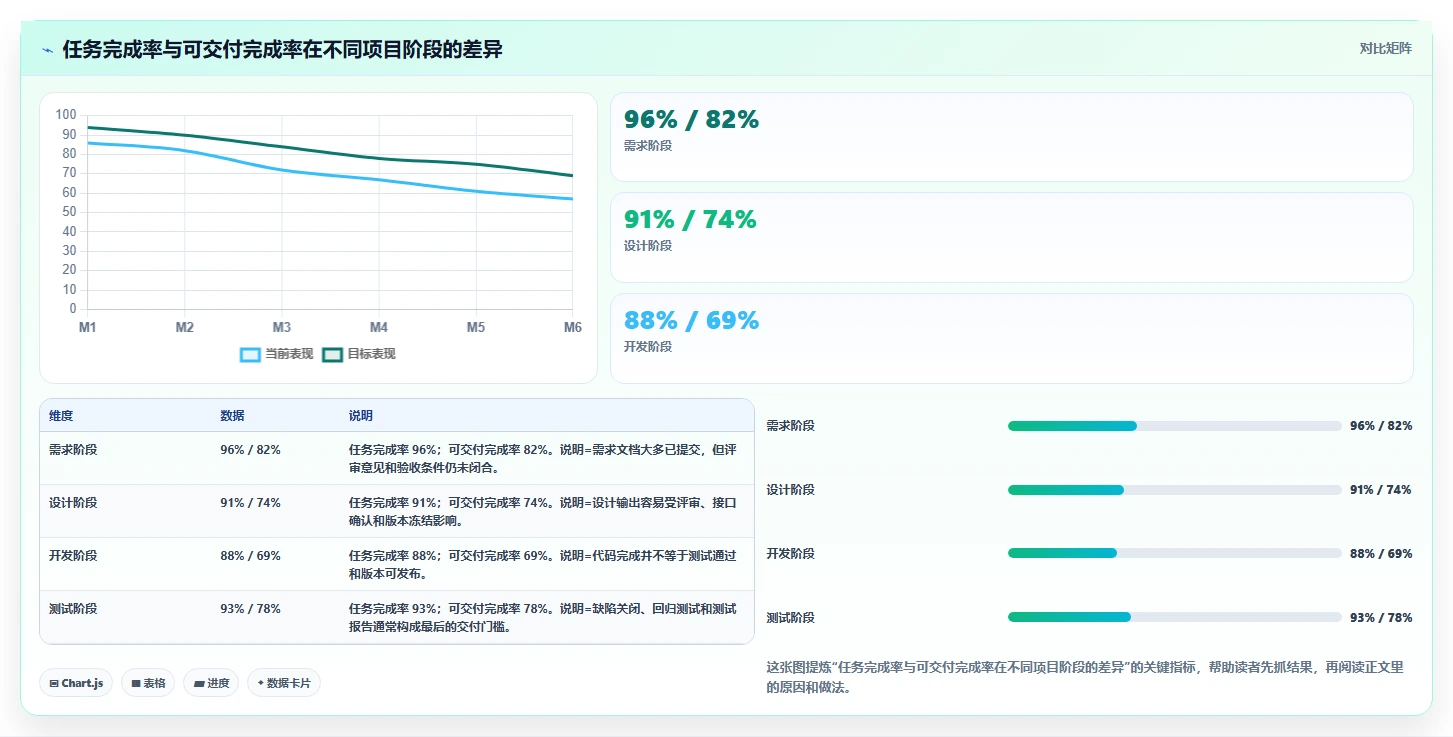1453x737 pixels.
Task: Click the 数据卡片 tag chip
Action: click(x=284, y=683)
